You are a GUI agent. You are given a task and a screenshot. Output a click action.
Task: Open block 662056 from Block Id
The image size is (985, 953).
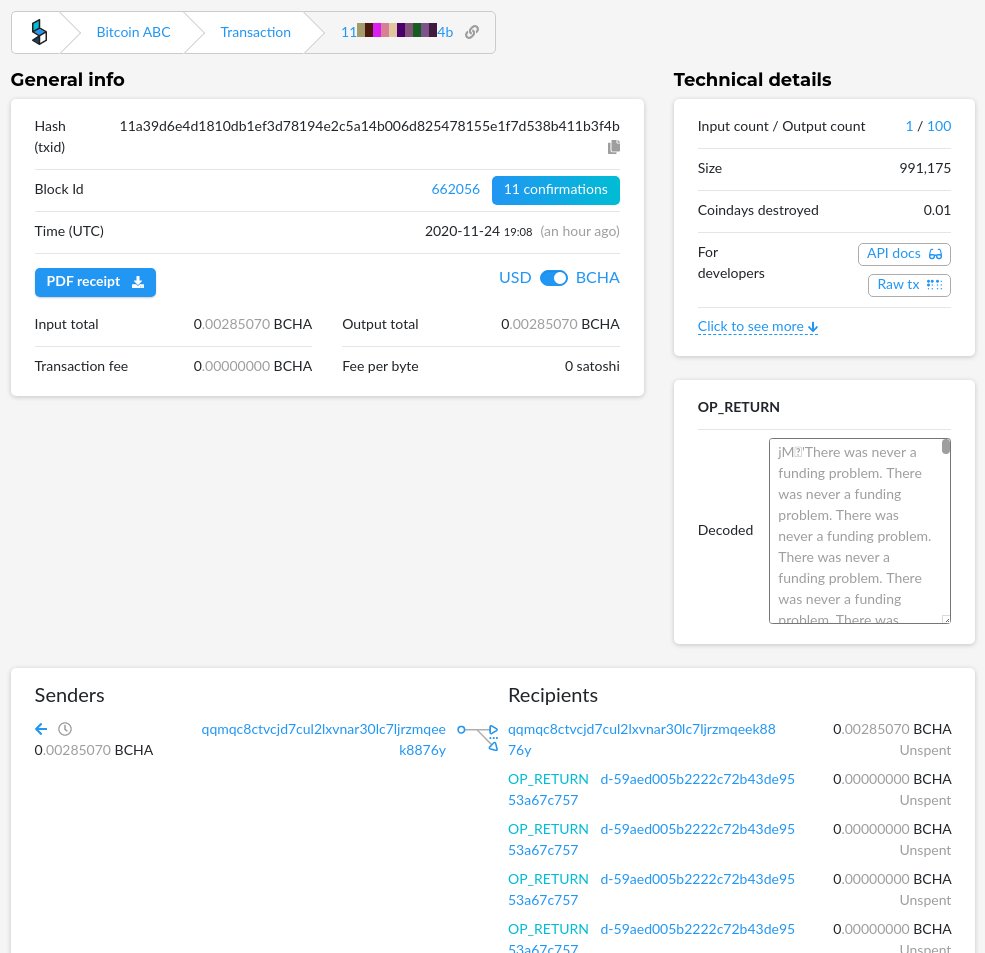point(455,189)
